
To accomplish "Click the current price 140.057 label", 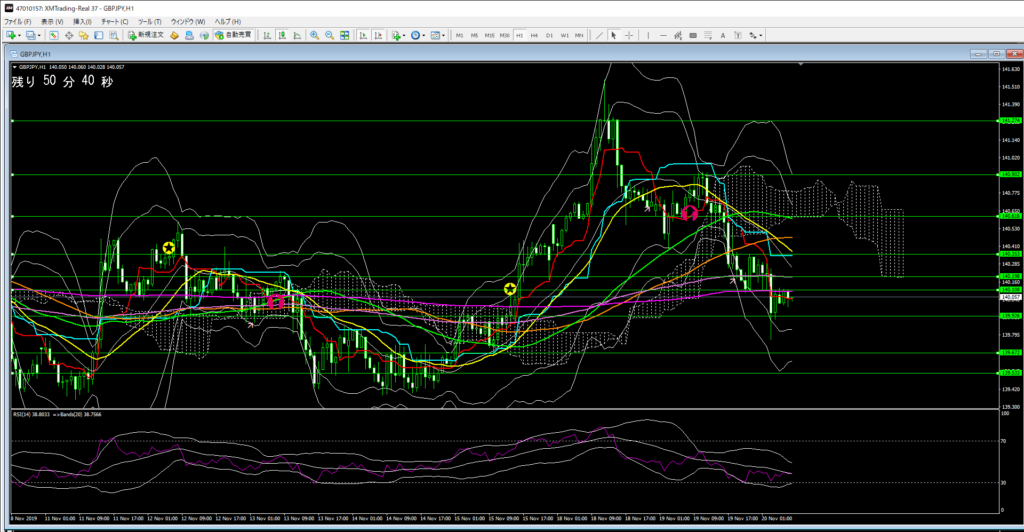I will coord(1010,297).
